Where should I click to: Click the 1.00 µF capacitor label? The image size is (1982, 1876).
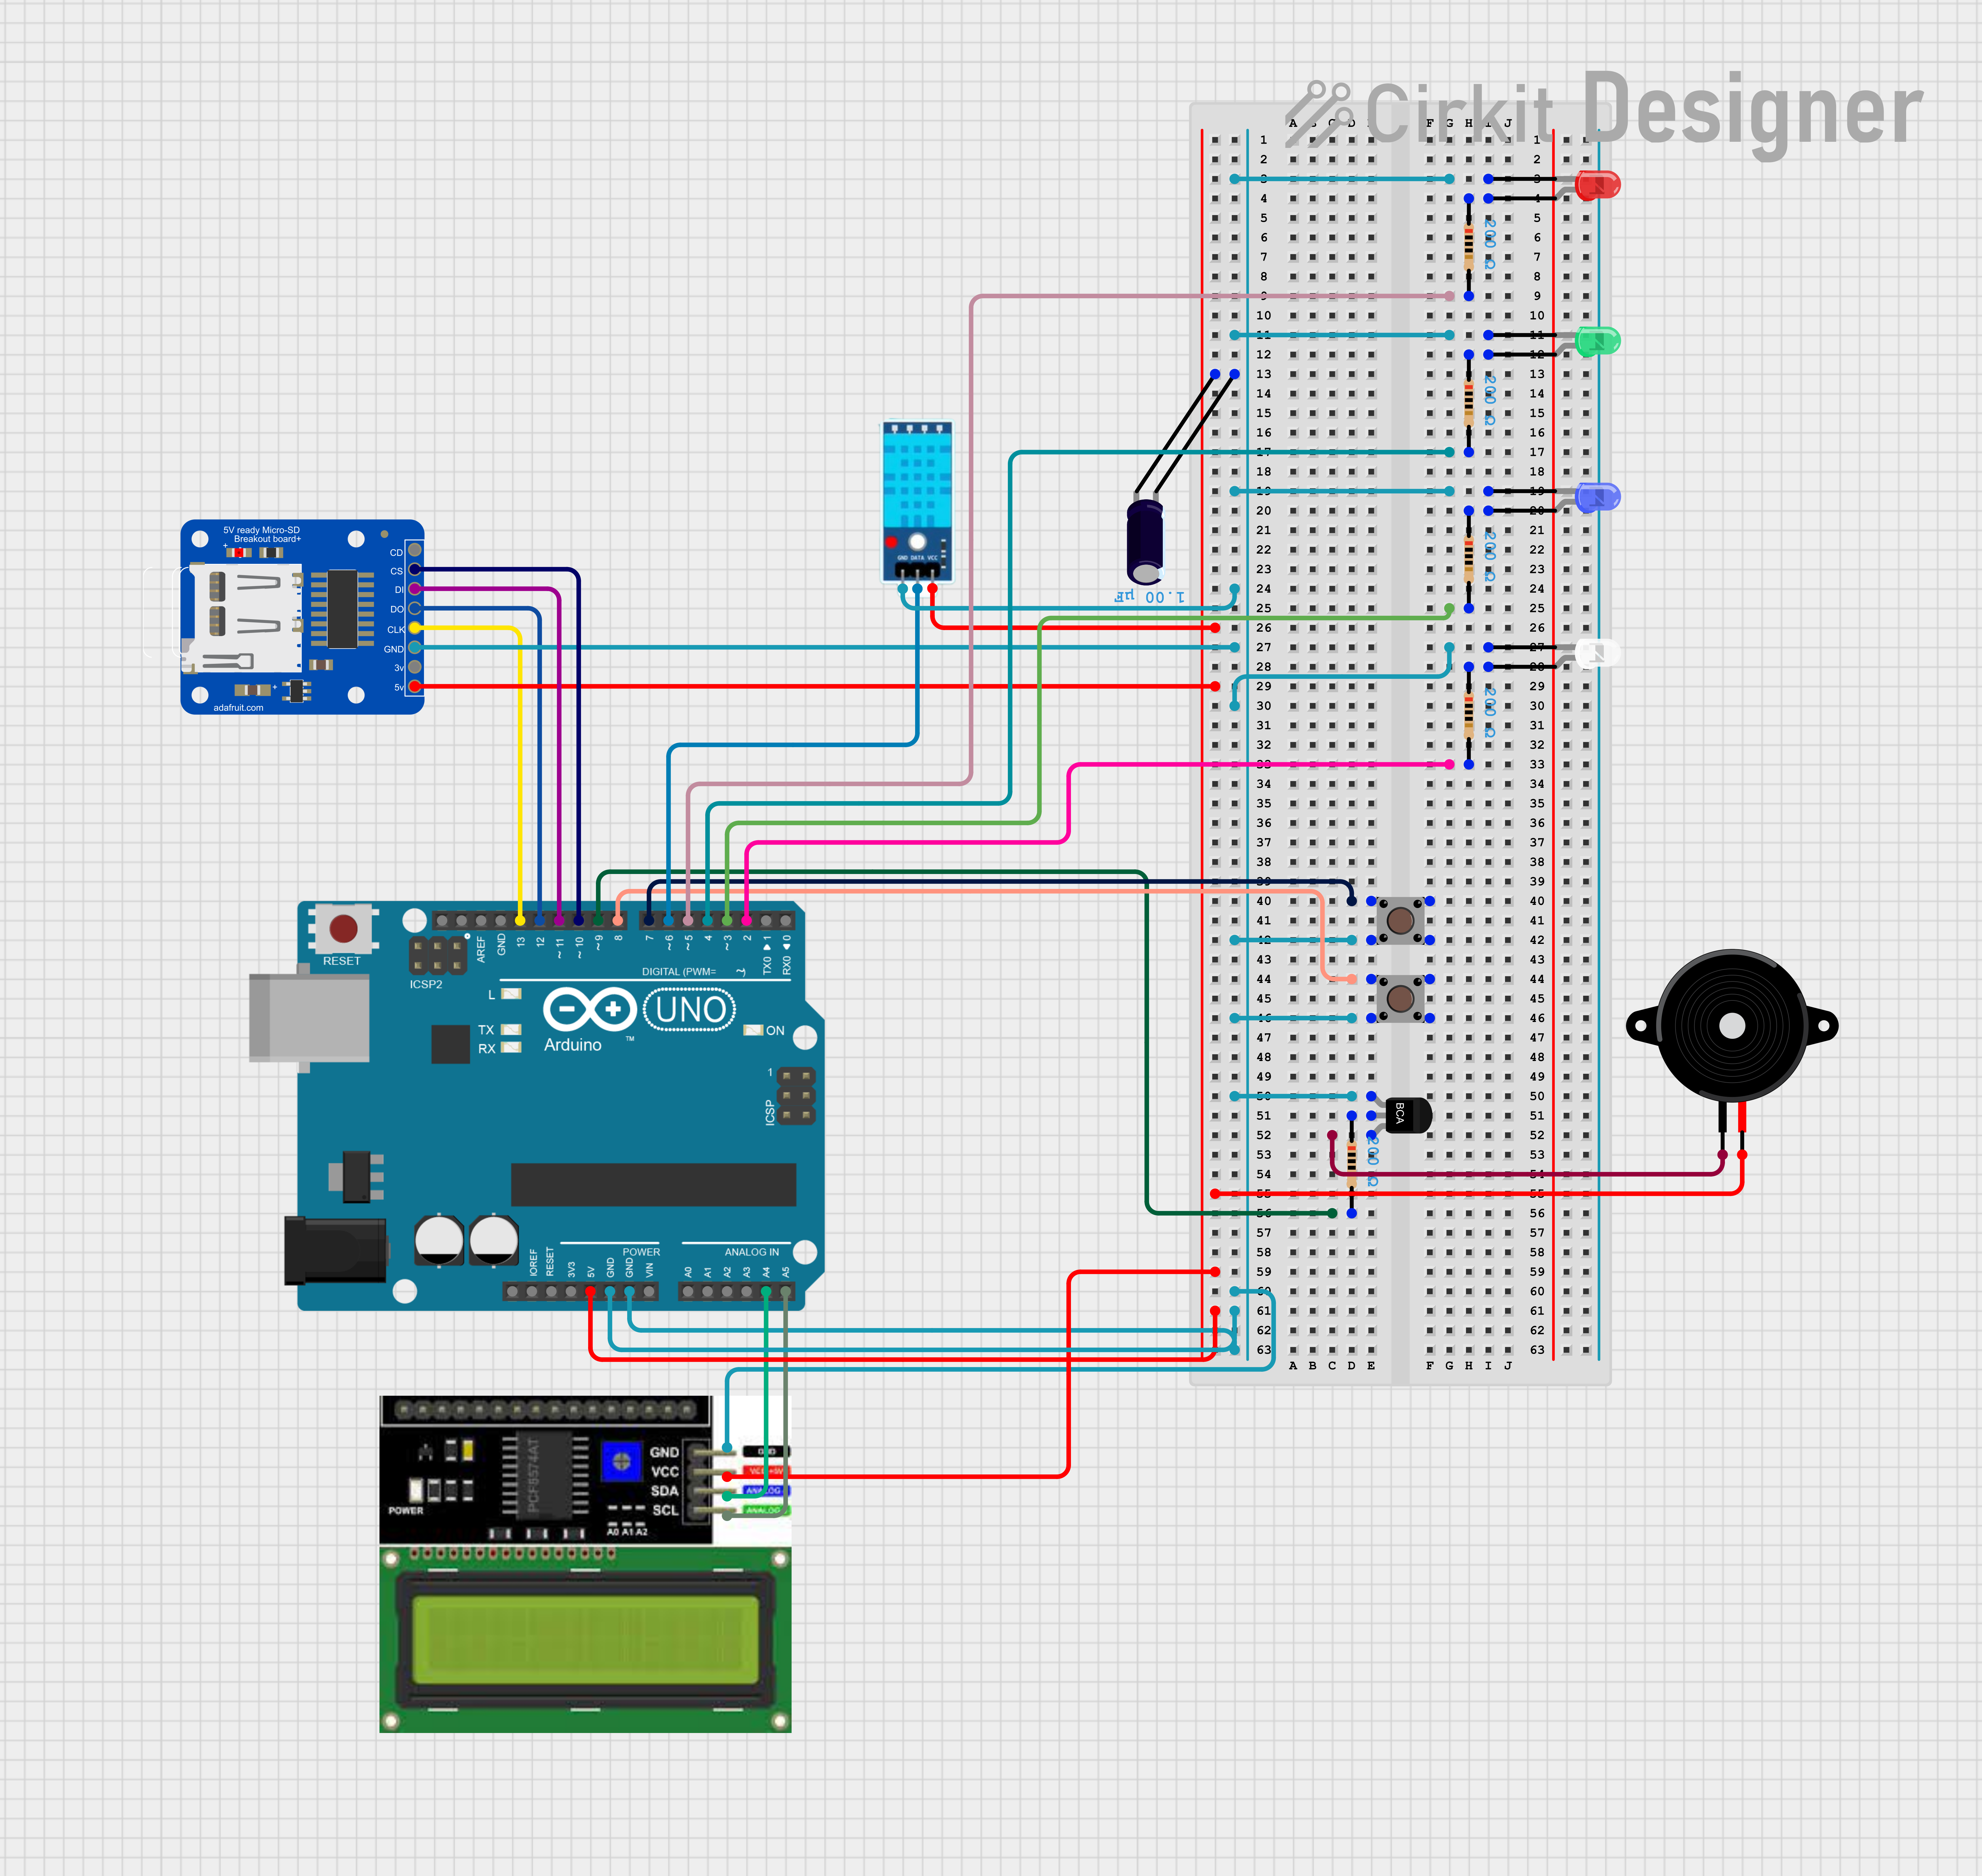1150,597
